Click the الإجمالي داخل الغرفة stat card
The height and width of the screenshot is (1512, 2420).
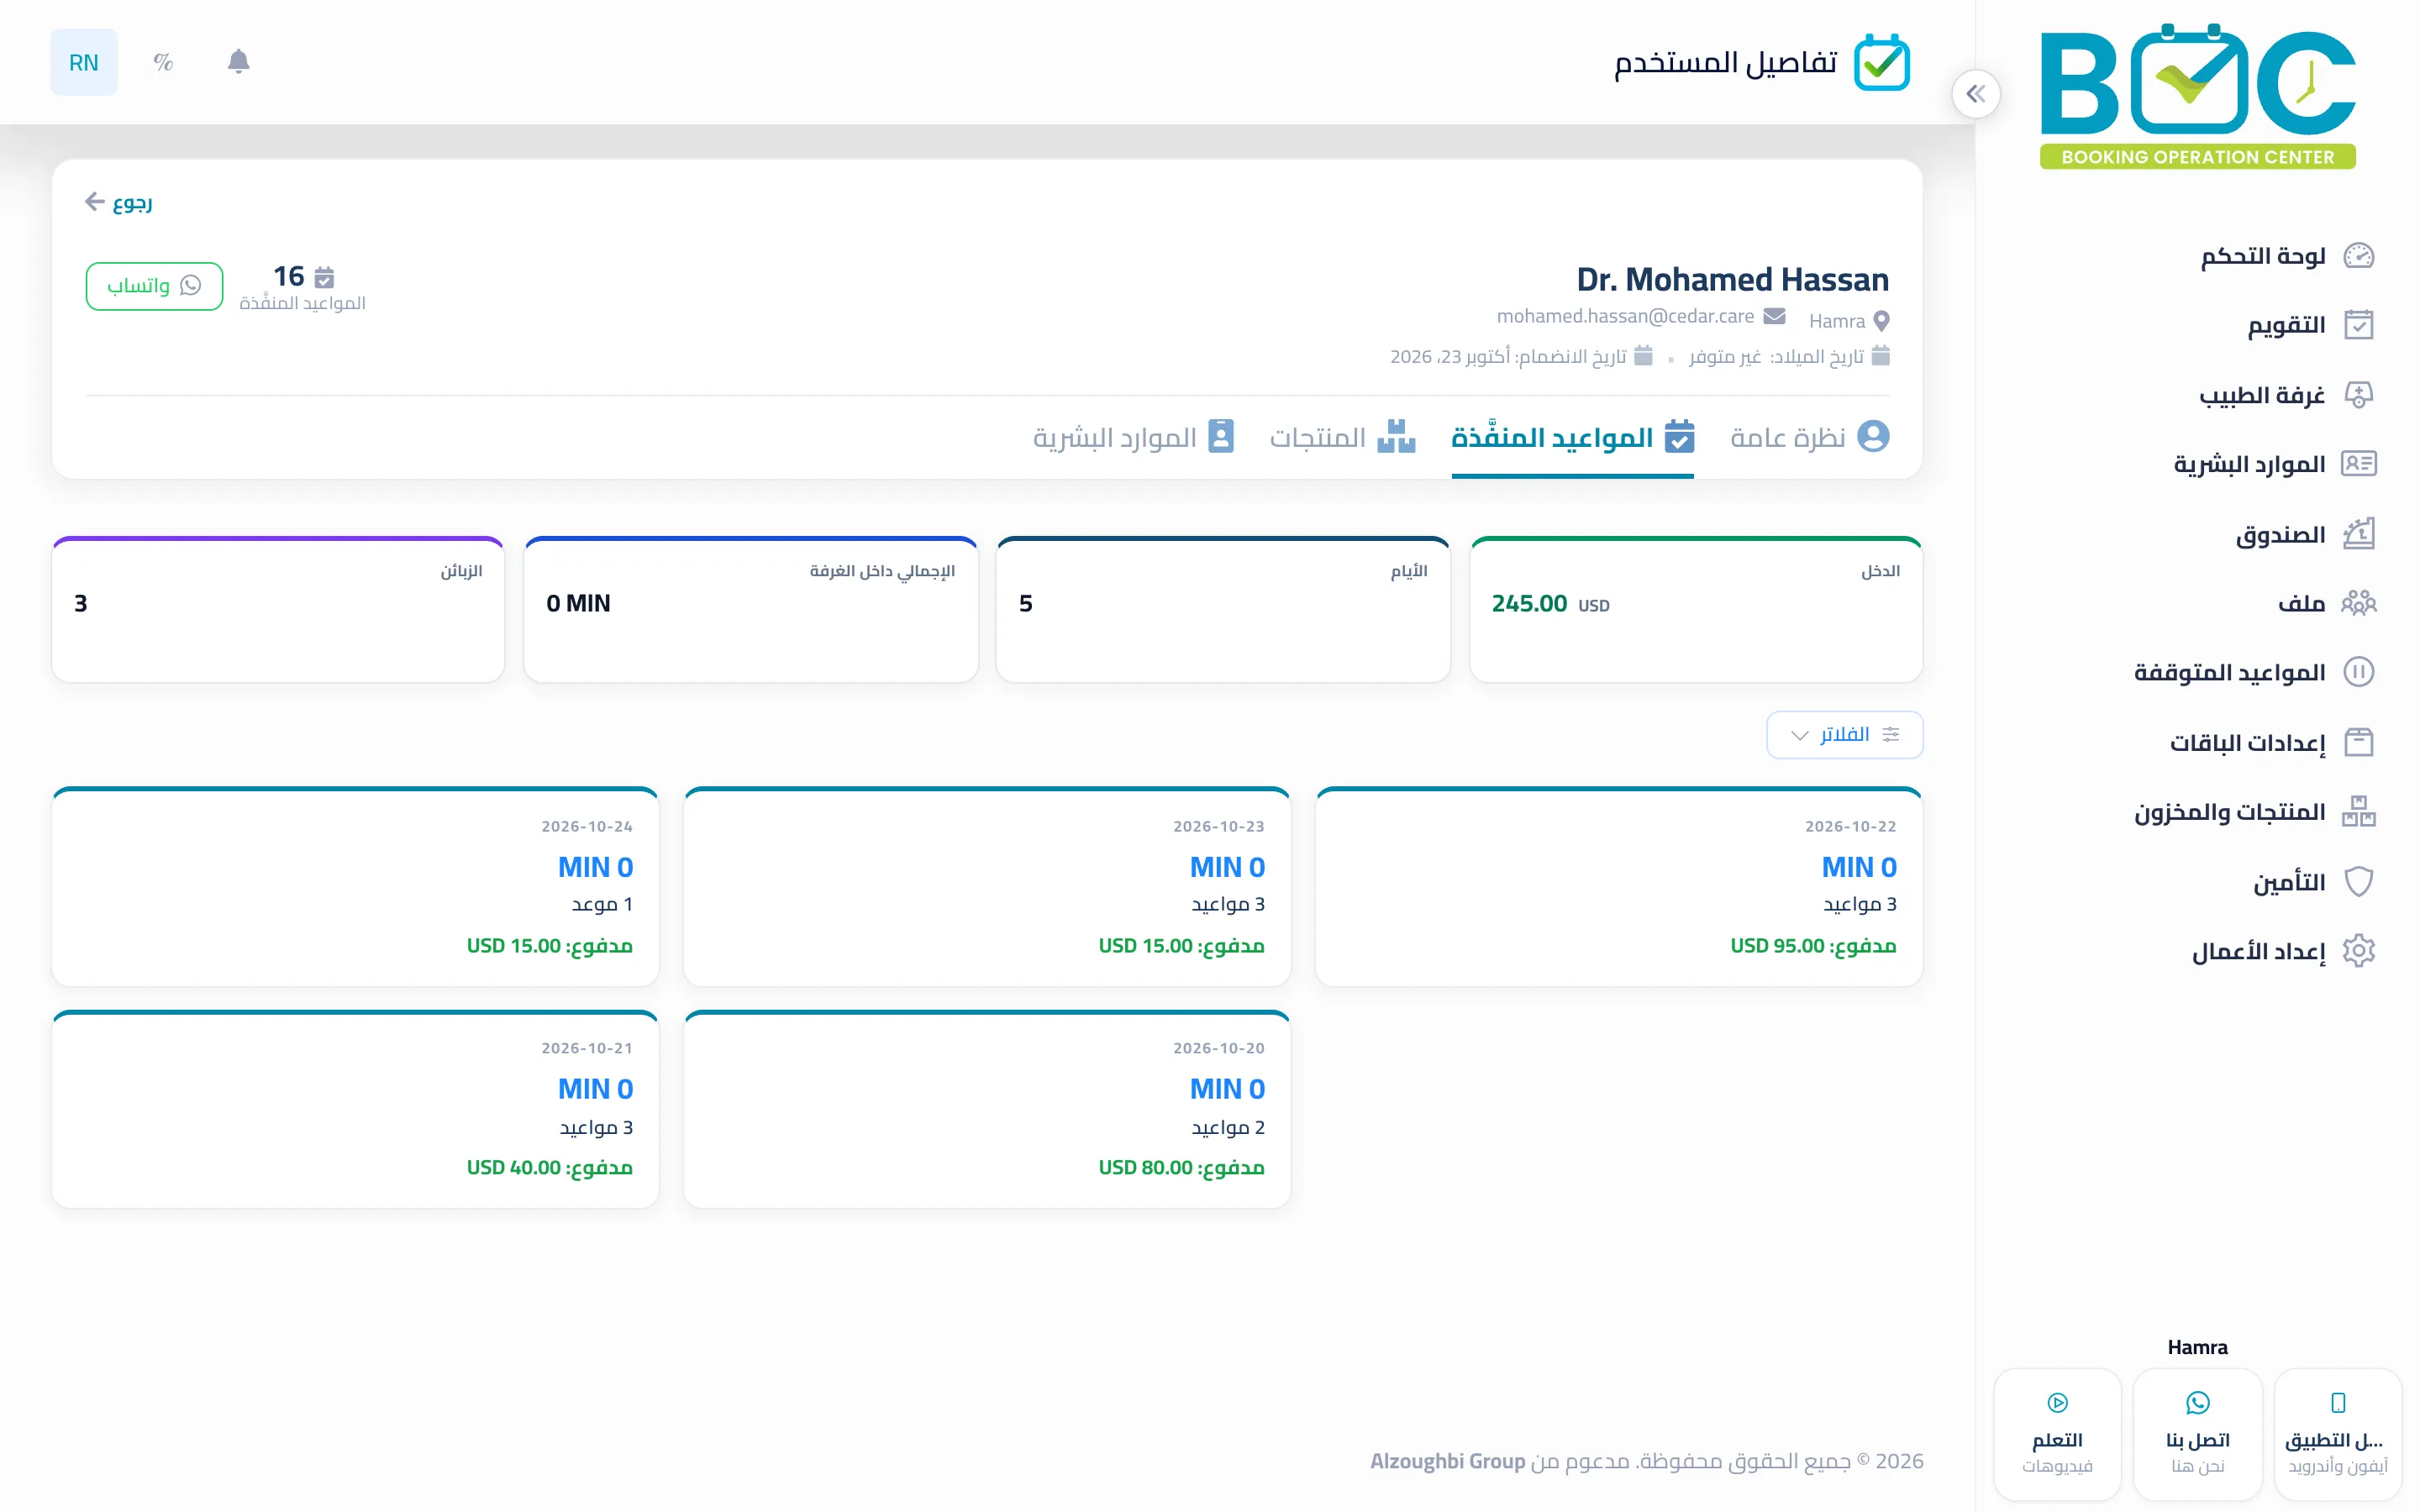pos(750,610)
